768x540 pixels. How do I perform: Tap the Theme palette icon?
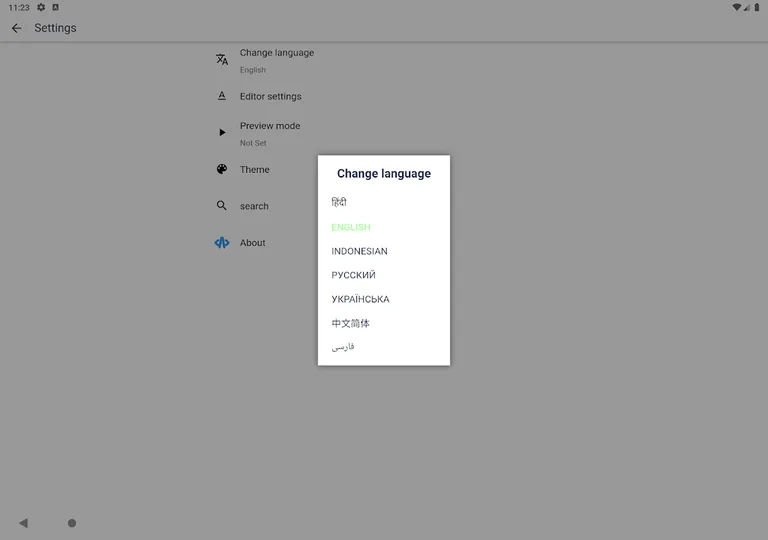coord(222,169)
